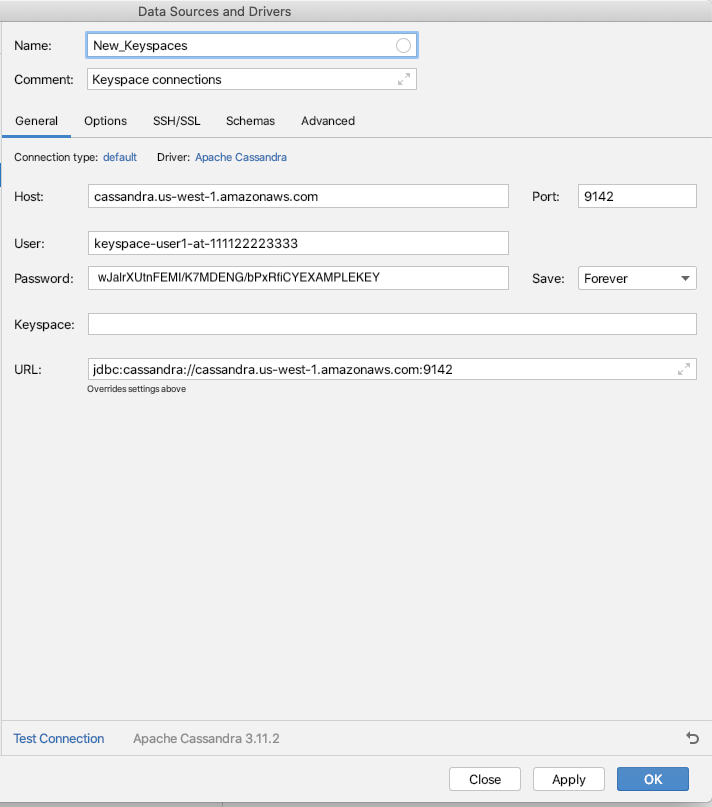The image size is (712, 807).
Task: Switch to the Schemas tab
Action: click(250, 121)
